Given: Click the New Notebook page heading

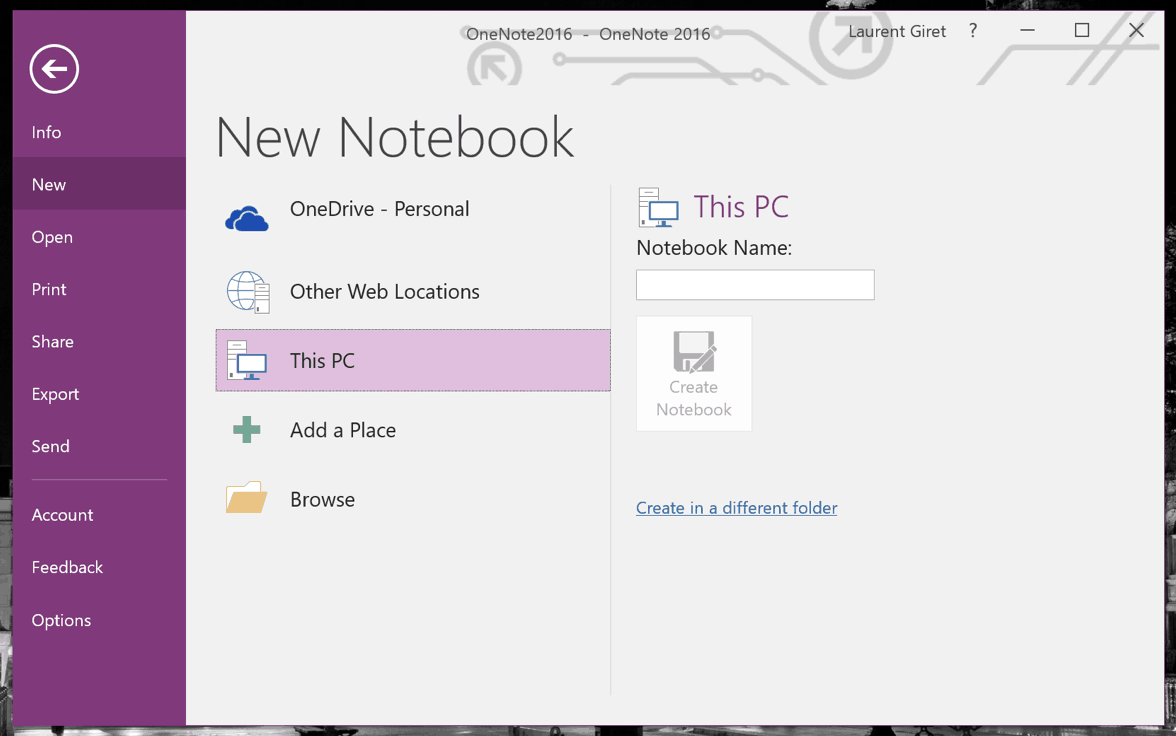Looking at the screenshot, I should (394, 137).
